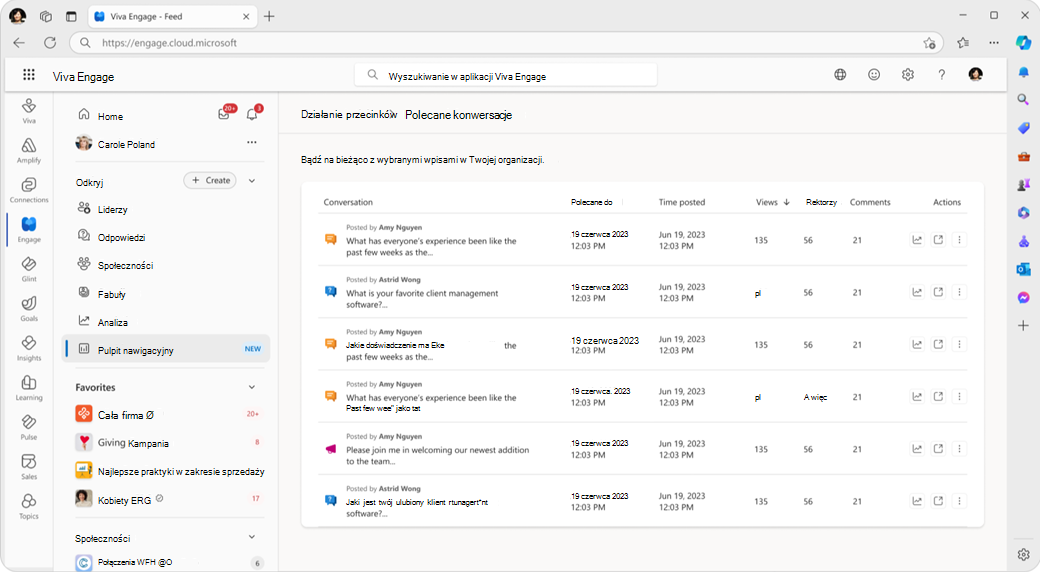Click the Create button
Screen dimensions: 1040x572
[x=210, y=180]
